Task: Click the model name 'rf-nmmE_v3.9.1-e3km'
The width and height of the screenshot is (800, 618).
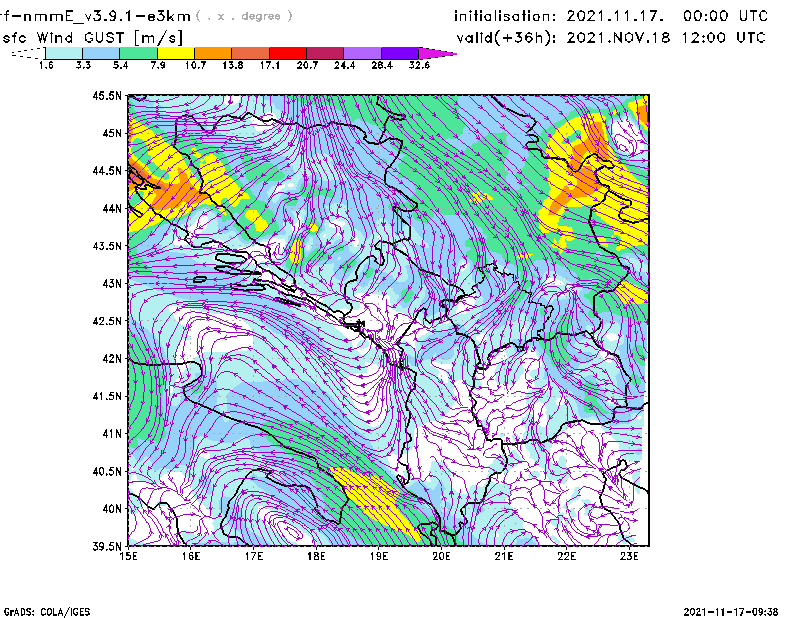Action: 95,16
